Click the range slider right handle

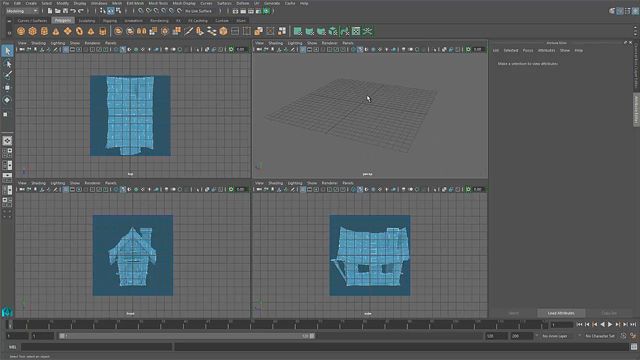(312, 336)
